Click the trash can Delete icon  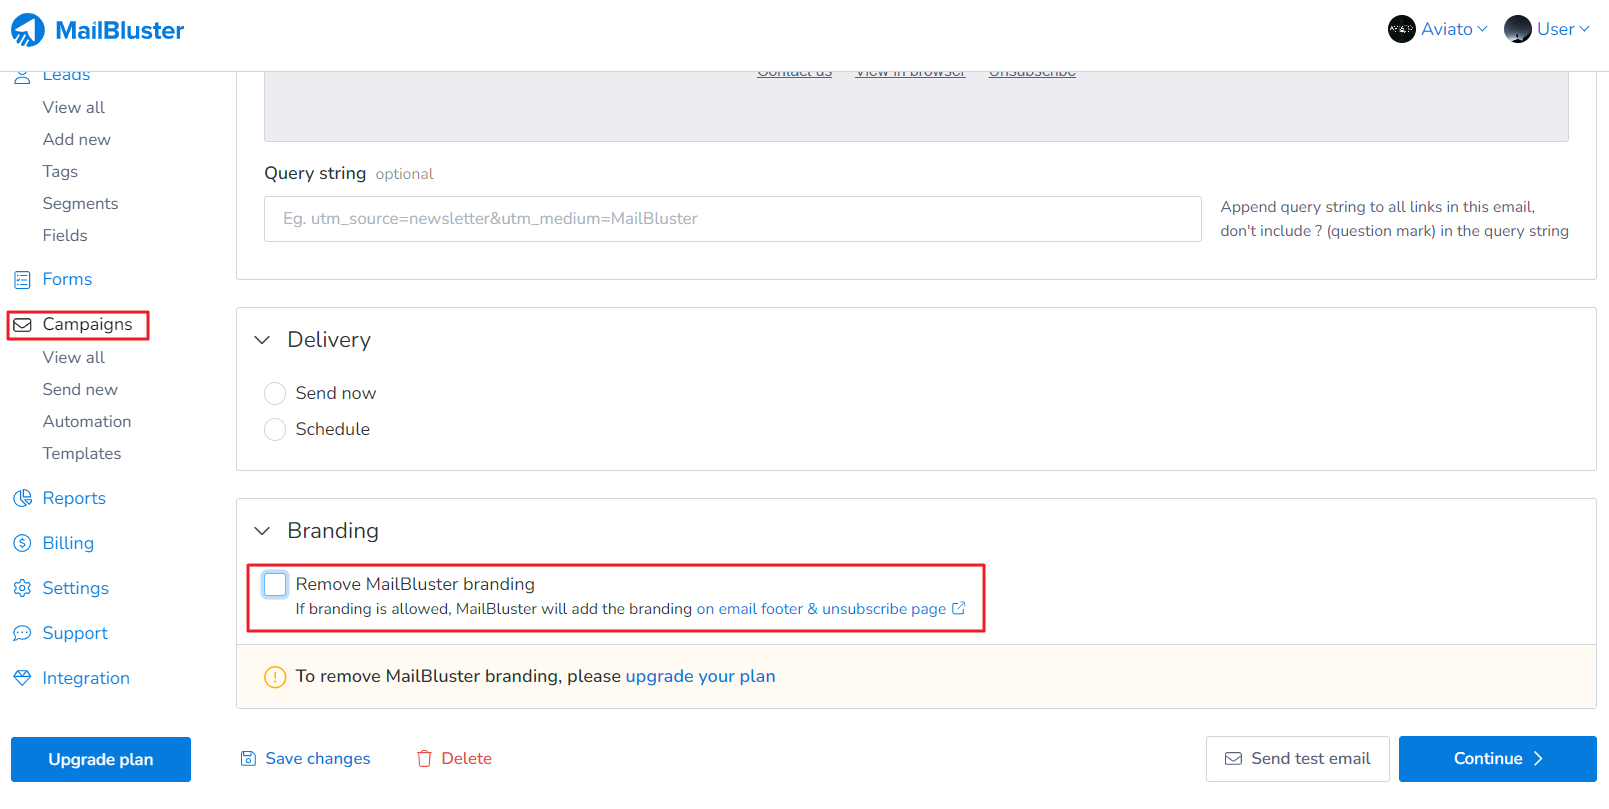click(x=424, y=759)
